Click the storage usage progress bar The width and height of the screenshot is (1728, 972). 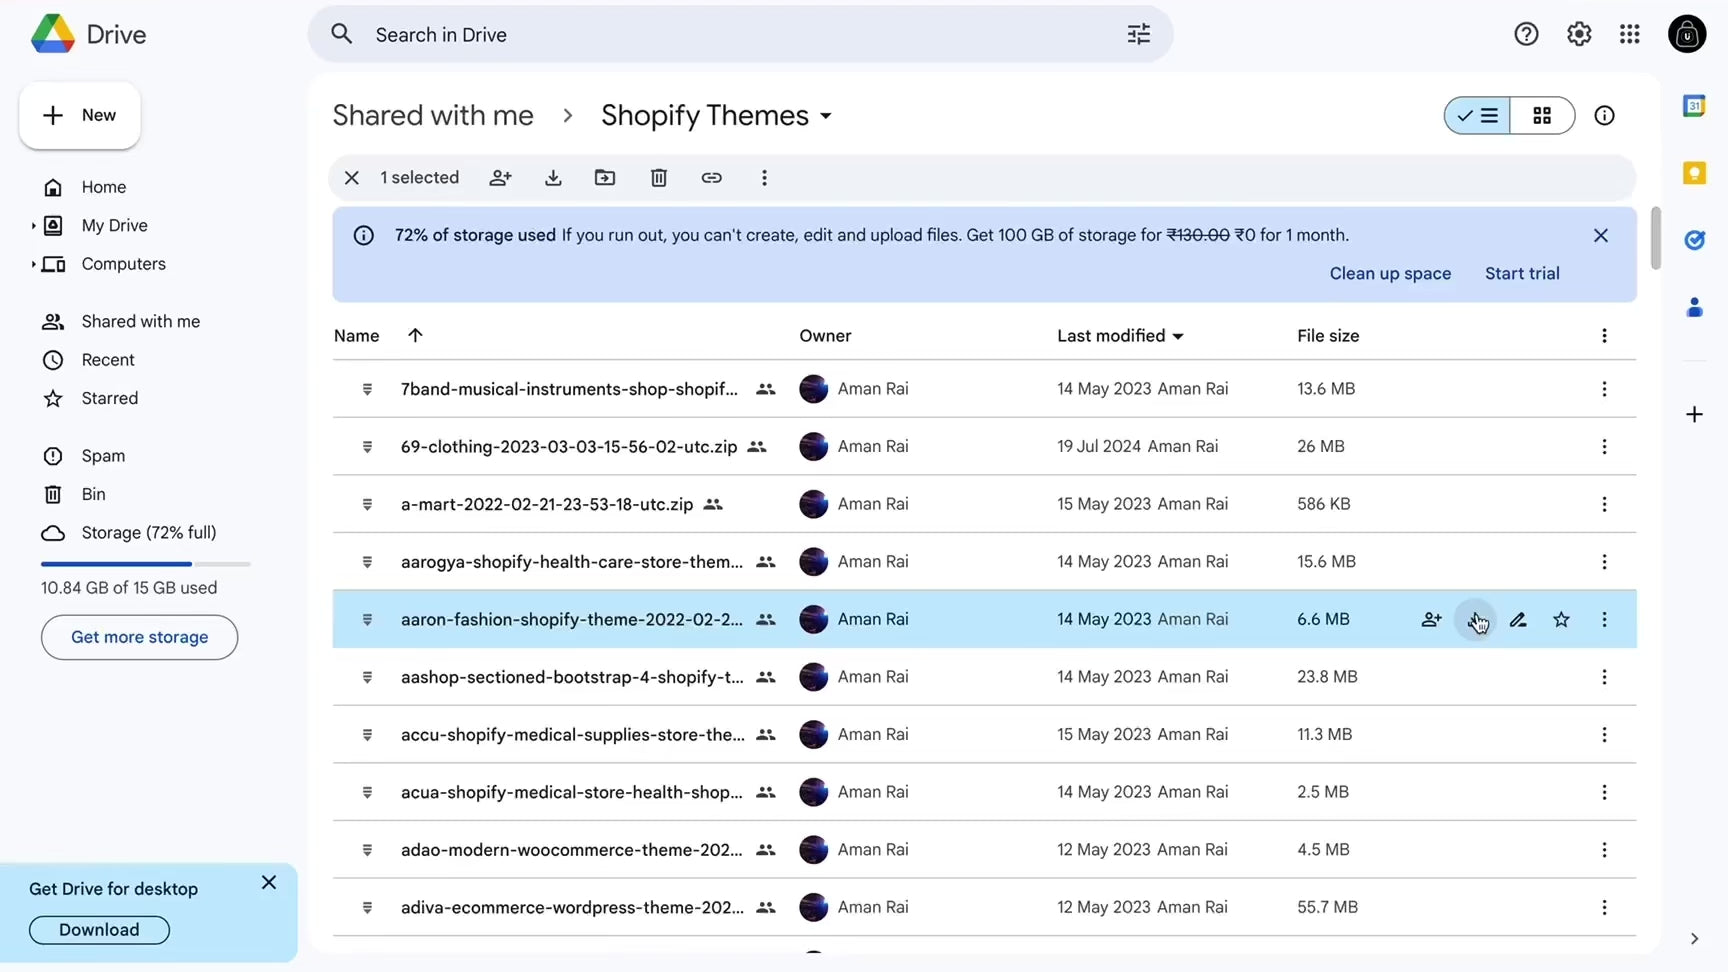146,565
